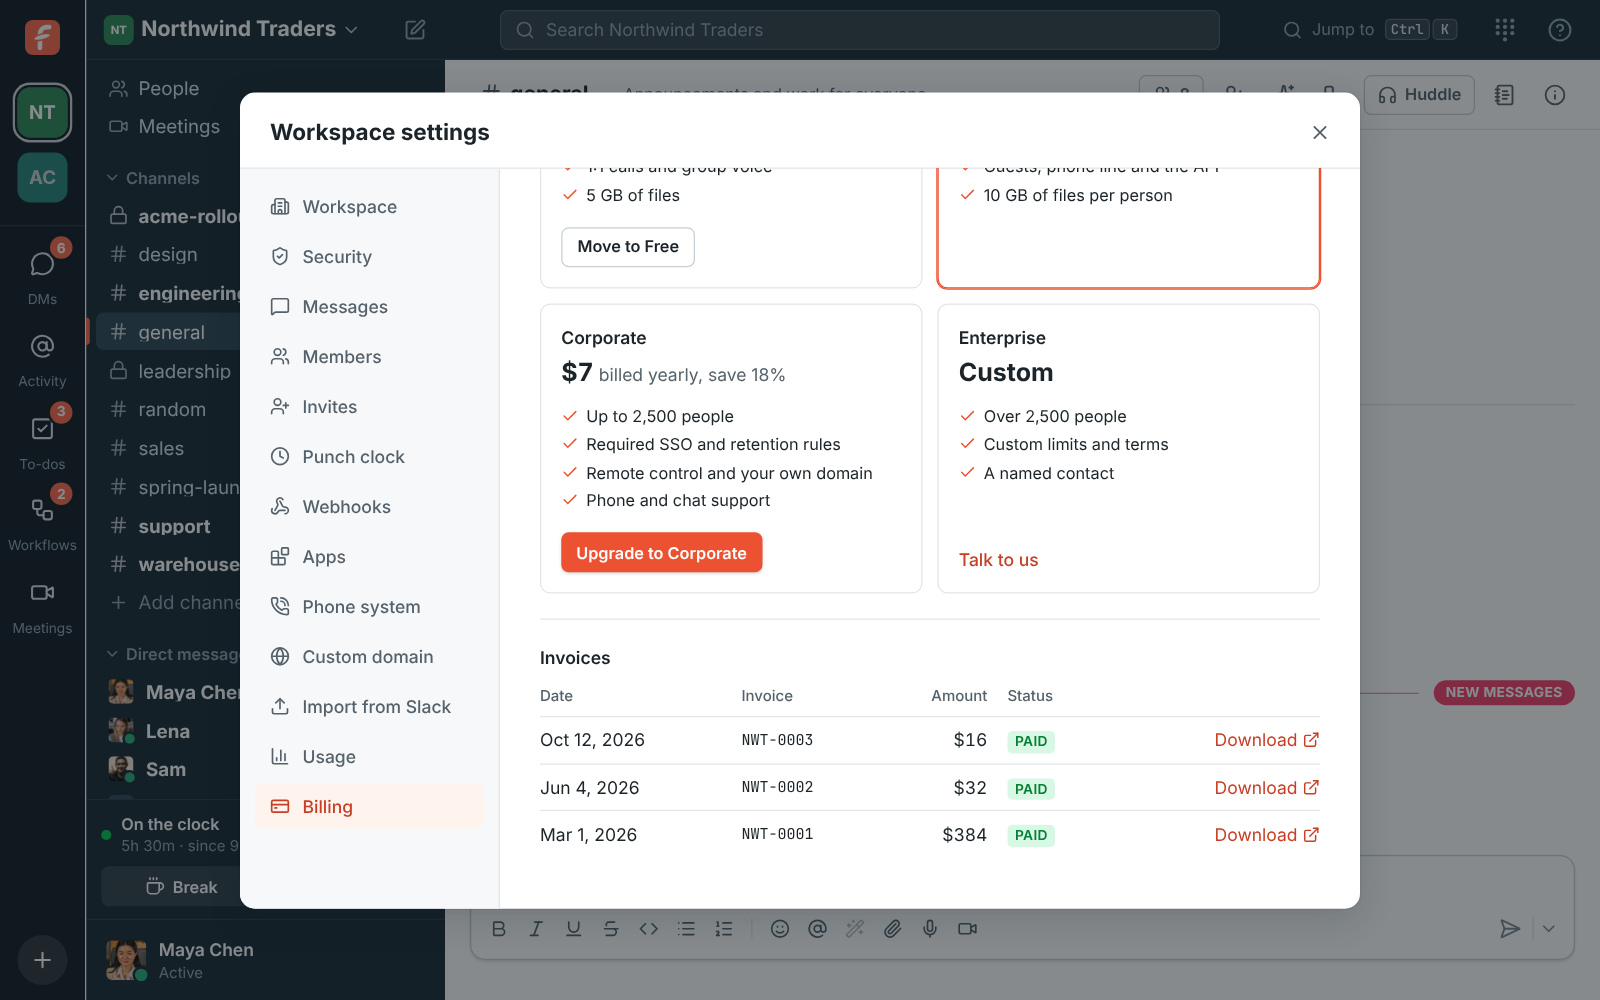1600x1000 pixels.
Task: Click the Move to Free button
Action: click(628, 247)
